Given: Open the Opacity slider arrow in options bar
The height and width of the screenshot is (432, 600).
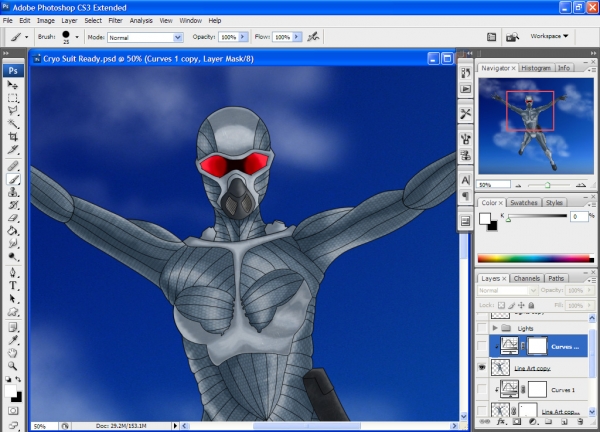Looking at the screenshot, I should 243,37.
